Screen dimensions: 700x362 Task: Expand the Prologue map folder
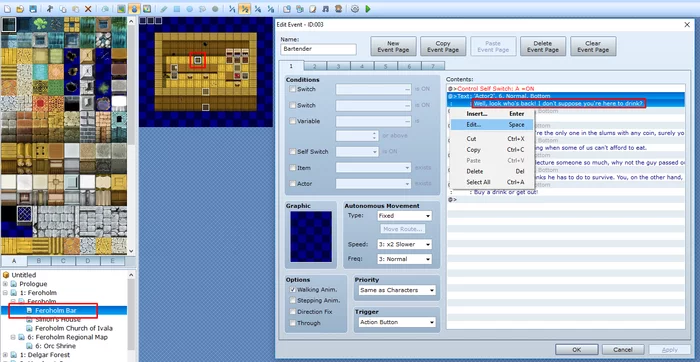[x=5, y=284]
